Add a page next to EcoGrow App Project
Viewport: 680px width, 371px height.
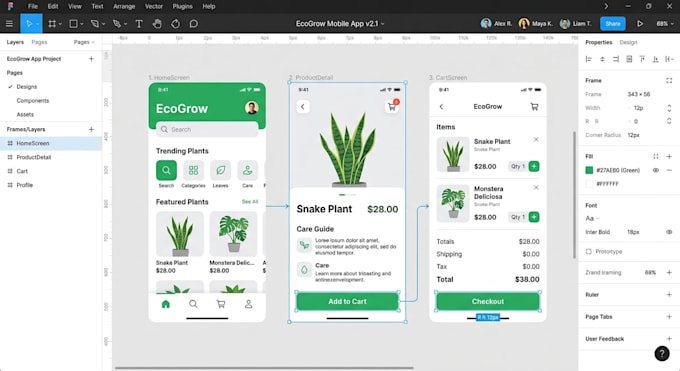91,59
